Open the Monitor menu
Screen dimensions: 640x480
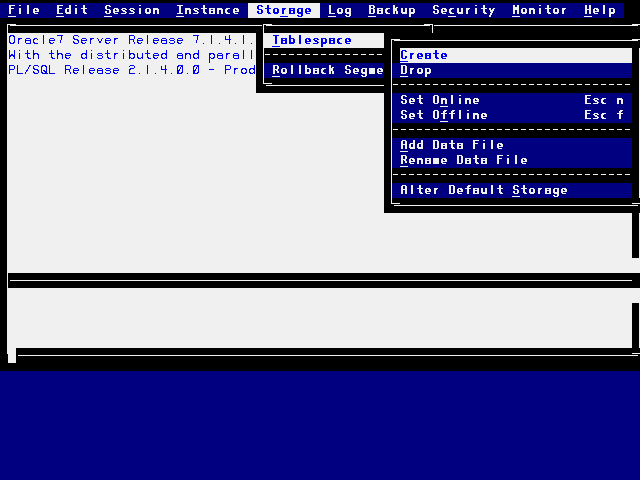tap(540, 10)
